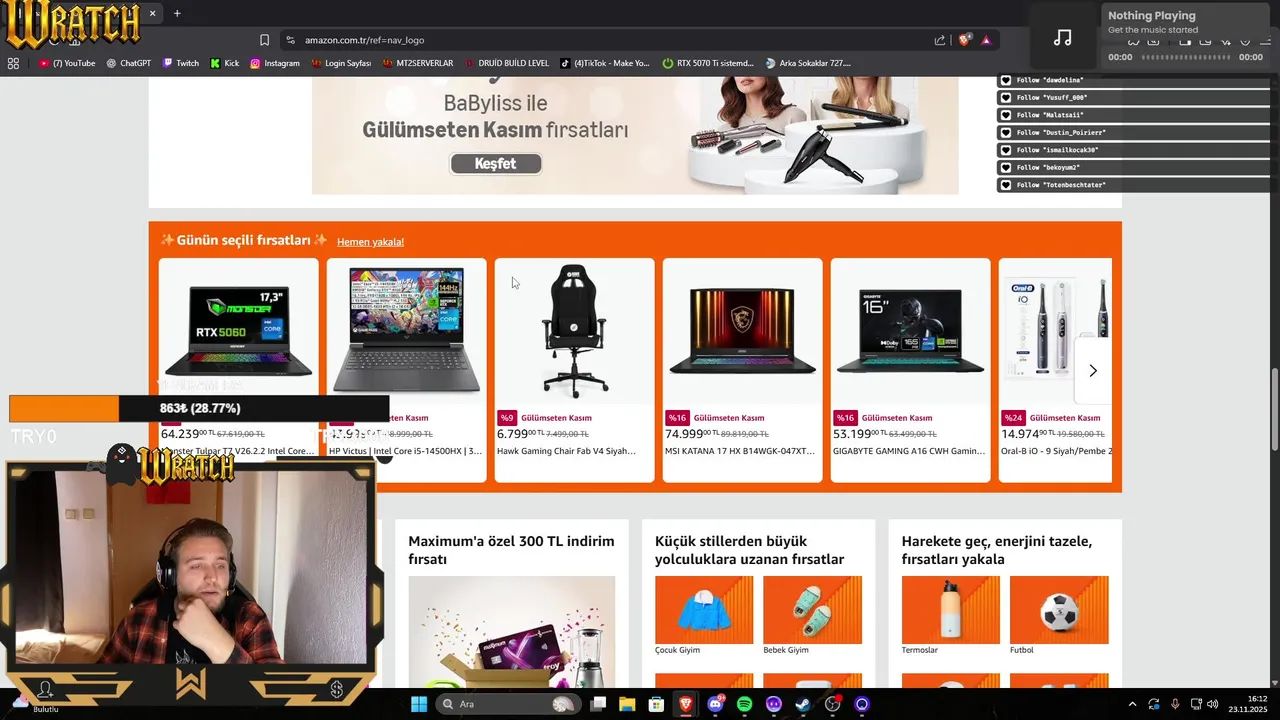Open Steam from the taskbar
The height and width of the screenshot is (720, 1280).
click(x=803, y=704)
